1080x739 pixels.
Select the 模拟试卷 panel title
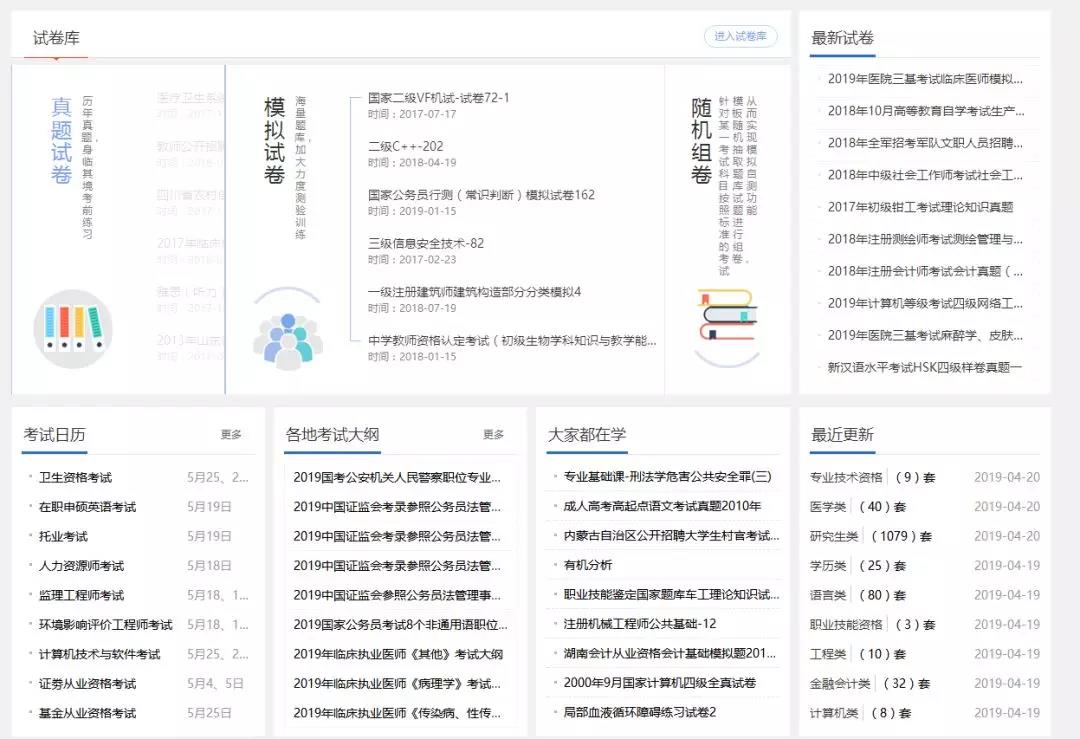coord(274,140)
